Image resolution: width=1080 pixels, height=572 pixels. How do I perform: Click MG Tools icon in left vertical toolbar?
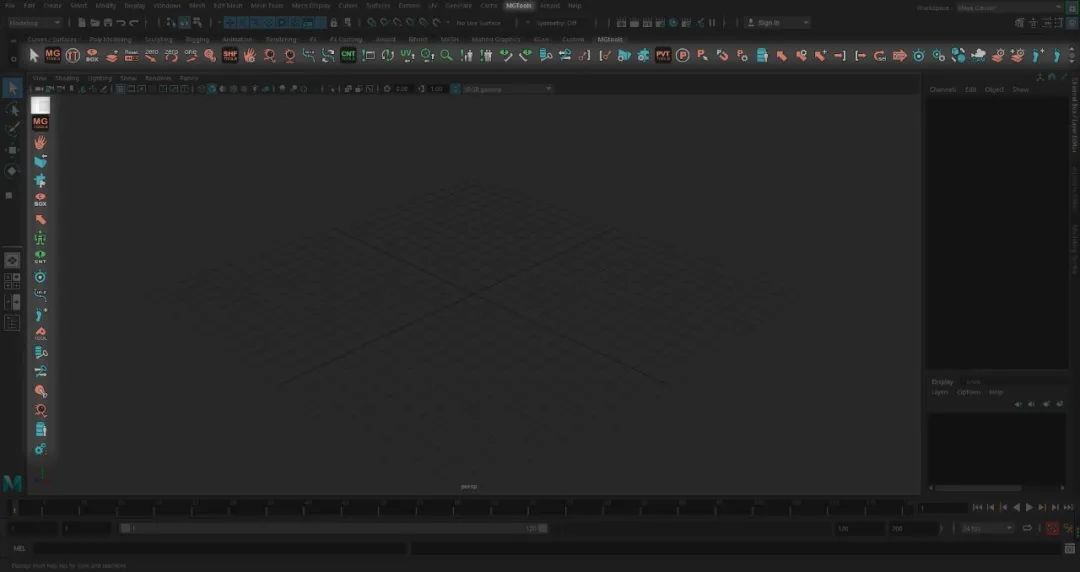click(41, 123)
